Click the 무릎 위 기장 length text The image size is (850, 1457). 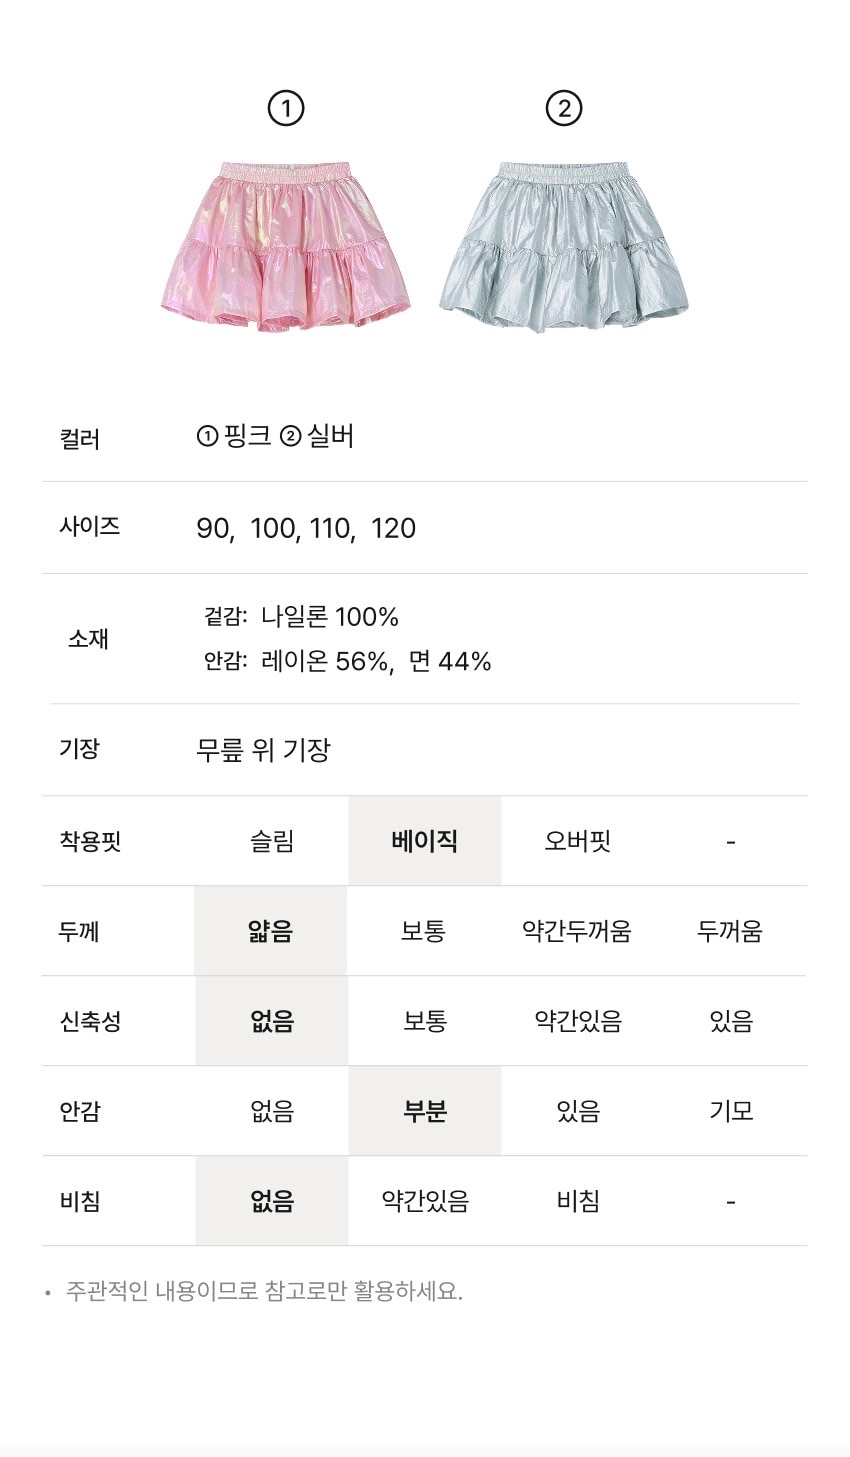(x=263, y=750)
